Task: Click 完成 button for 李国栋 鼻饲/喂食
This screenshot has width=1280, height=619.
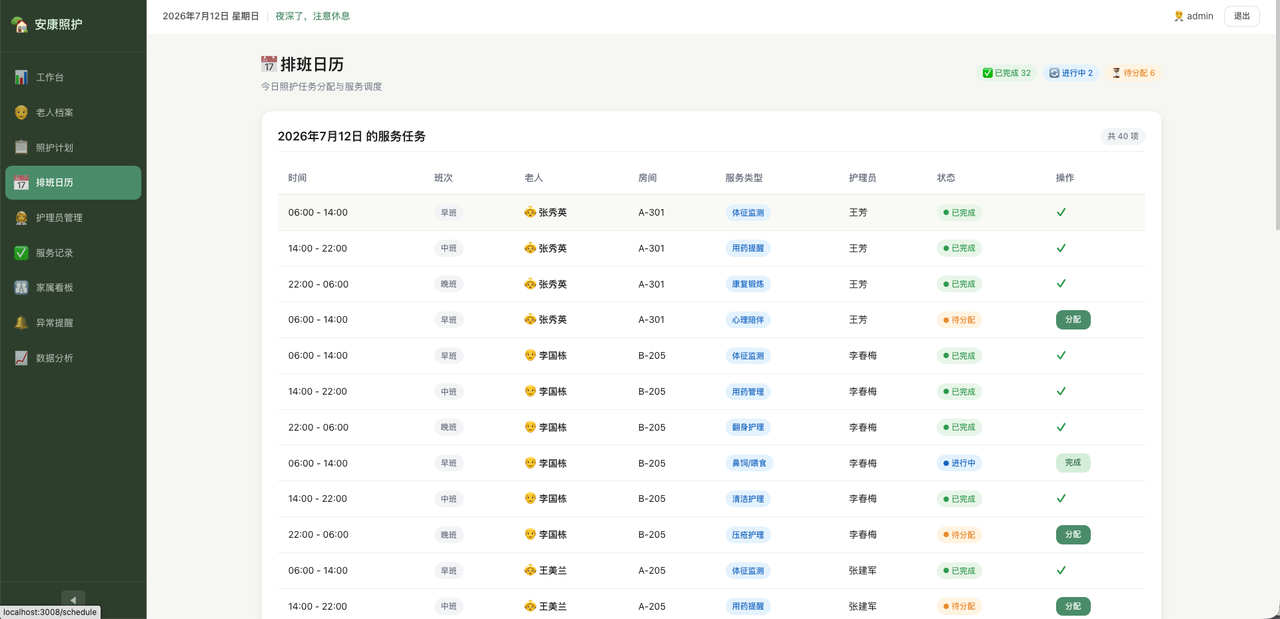Action: 1073,463
